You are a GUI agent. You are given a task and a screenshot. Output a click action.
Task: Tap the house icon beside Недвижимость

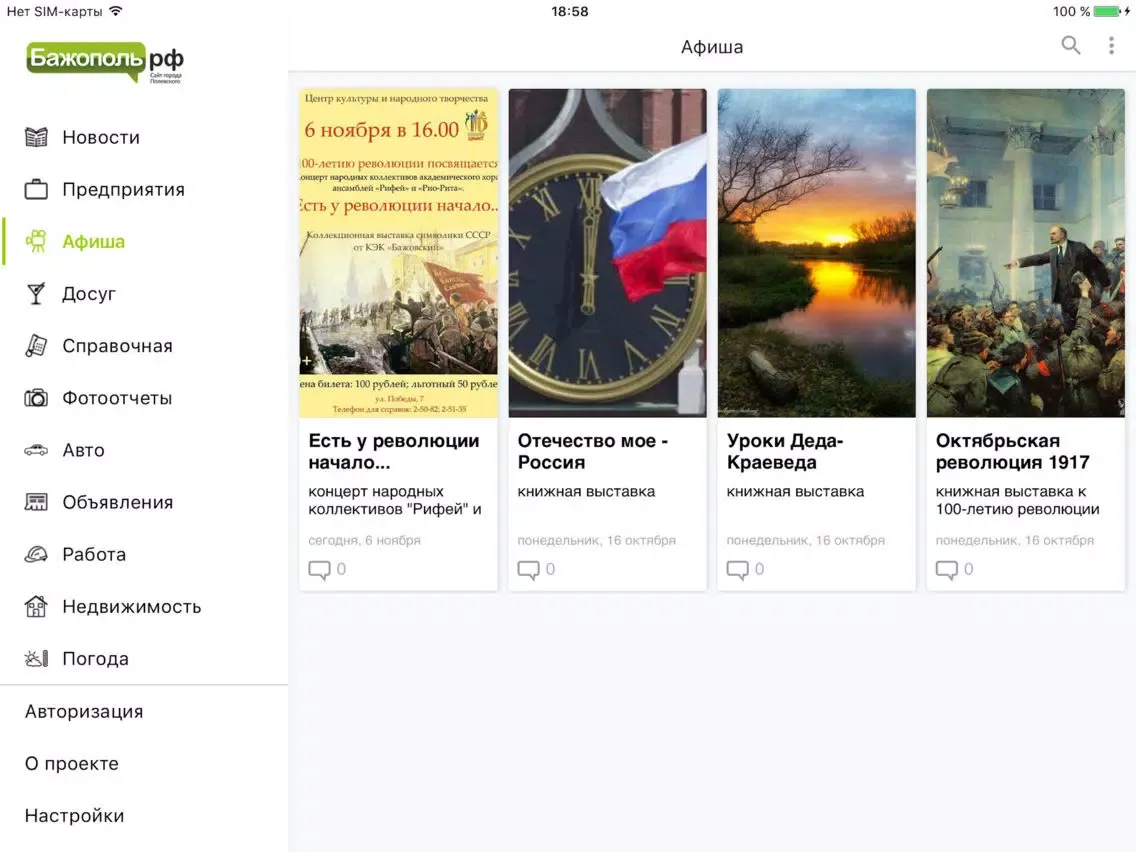coord(36,606)
